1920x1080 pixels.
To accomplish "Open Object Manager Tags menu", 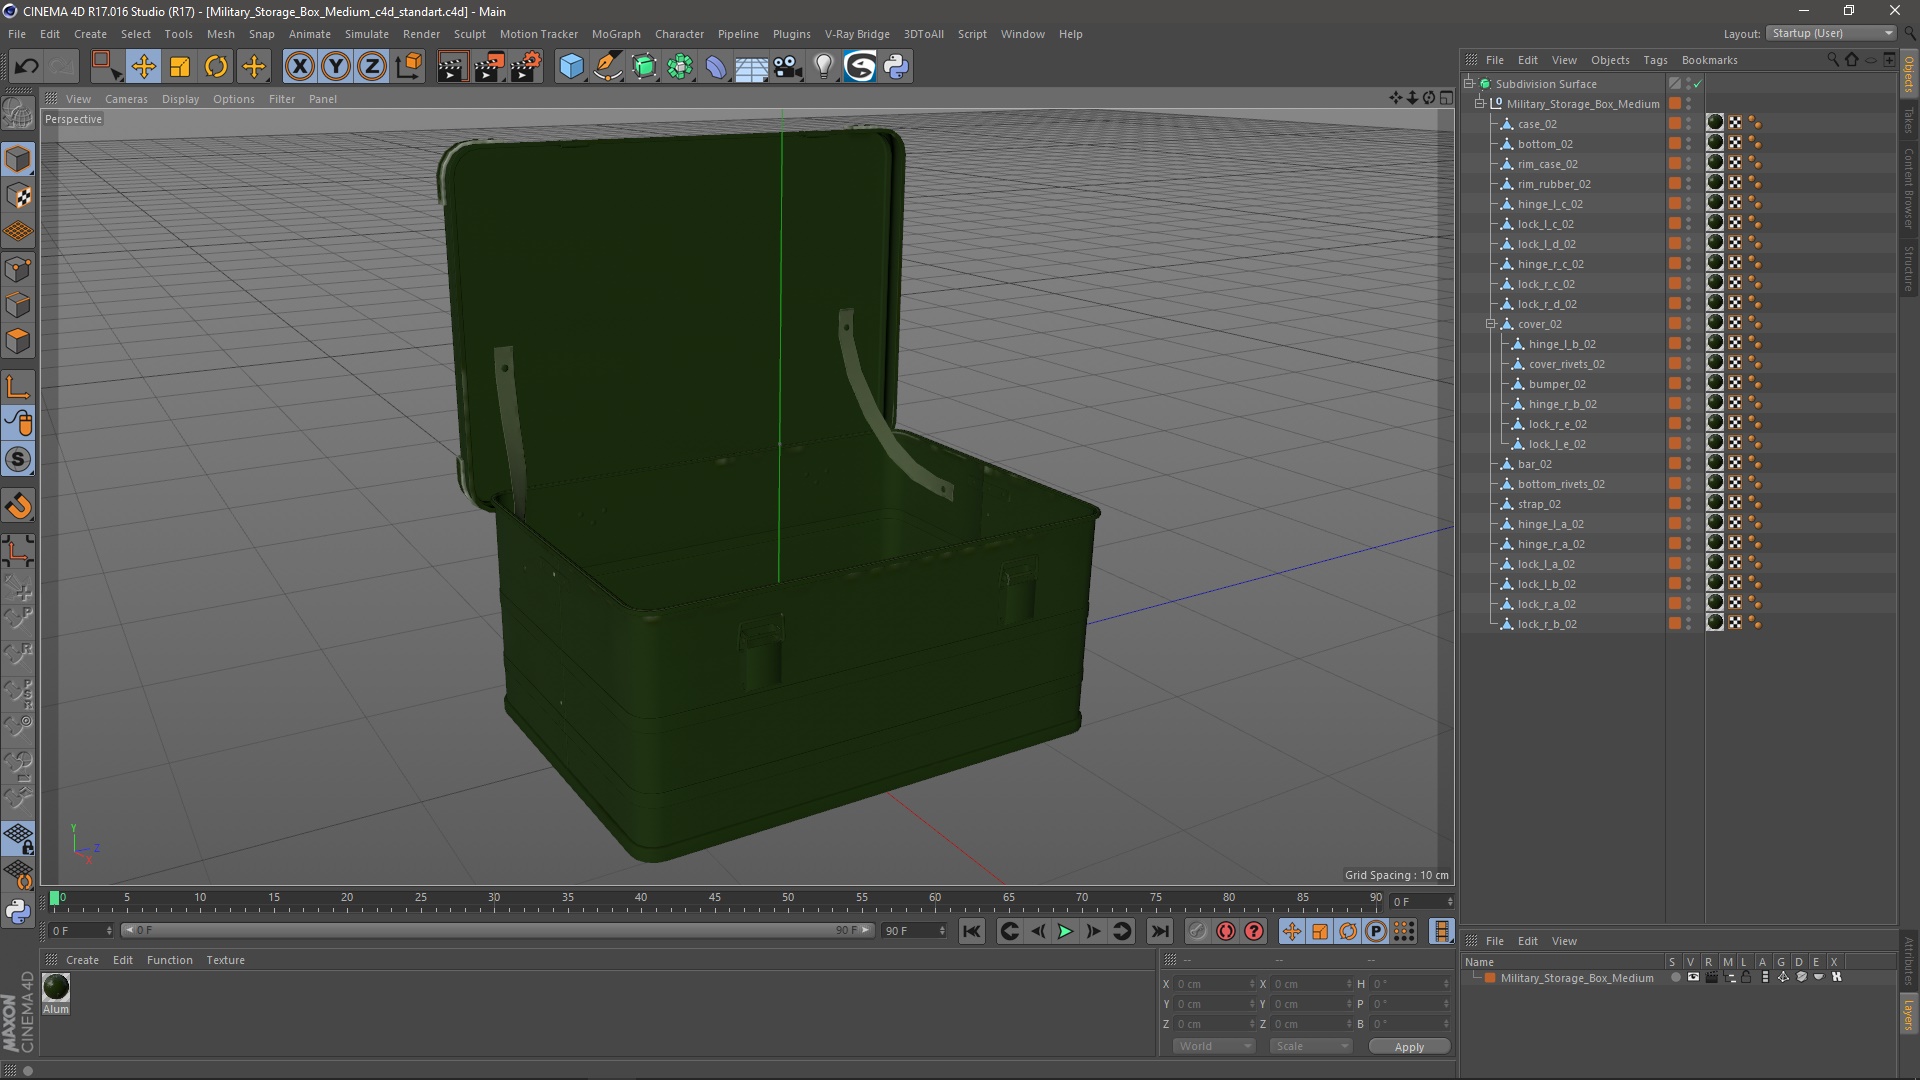I will [1655, 60].
